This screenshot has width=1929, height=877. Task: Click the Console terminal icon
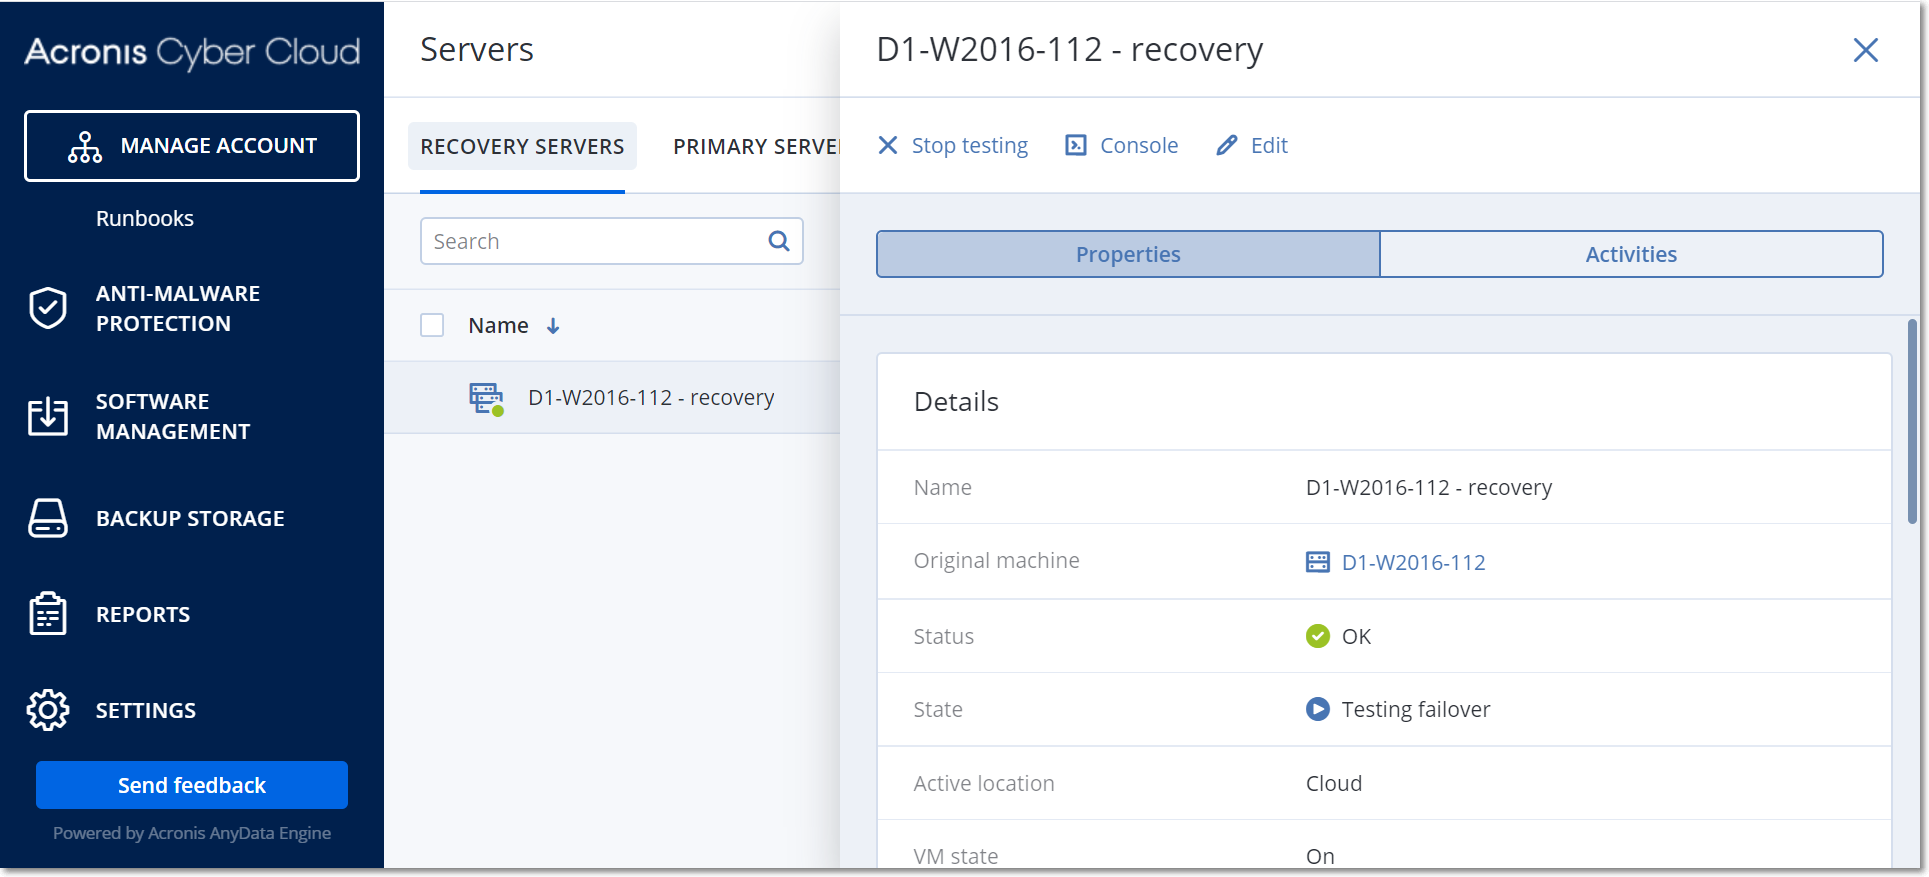click(1076, 146)
